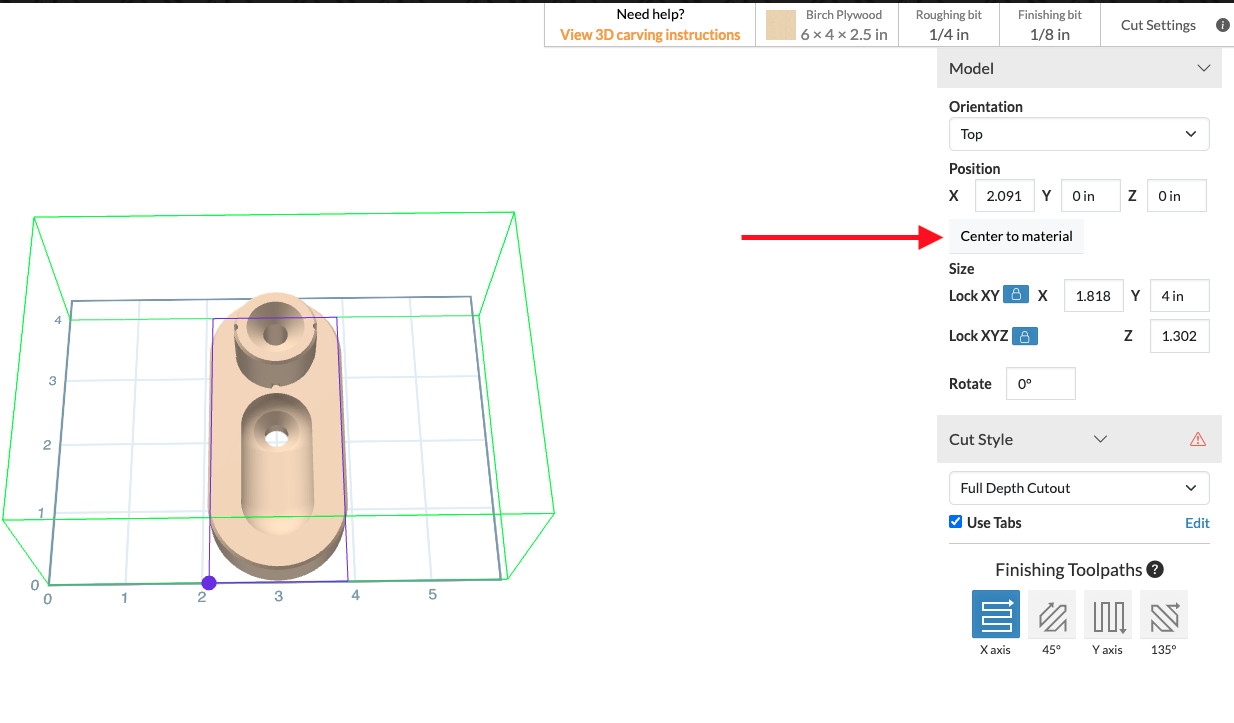
Task: Toggle the Lock XYZ lock icon
Action: coord(1025,336)
